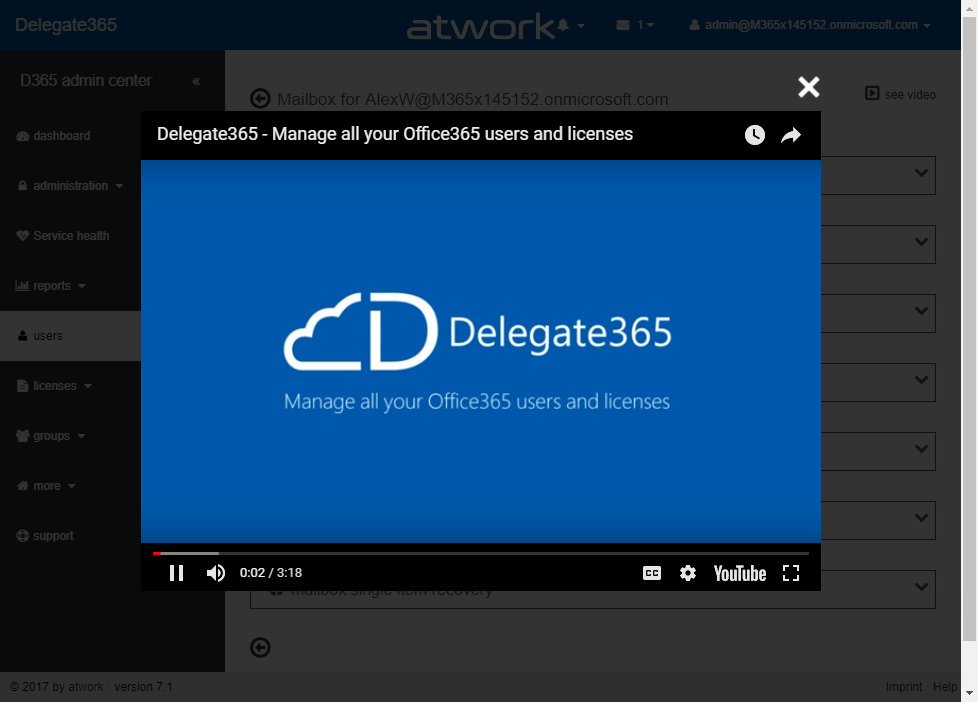This screenshot has height=702, width=978.
Task: Click the see video link
Action: (x=901, y=94)
